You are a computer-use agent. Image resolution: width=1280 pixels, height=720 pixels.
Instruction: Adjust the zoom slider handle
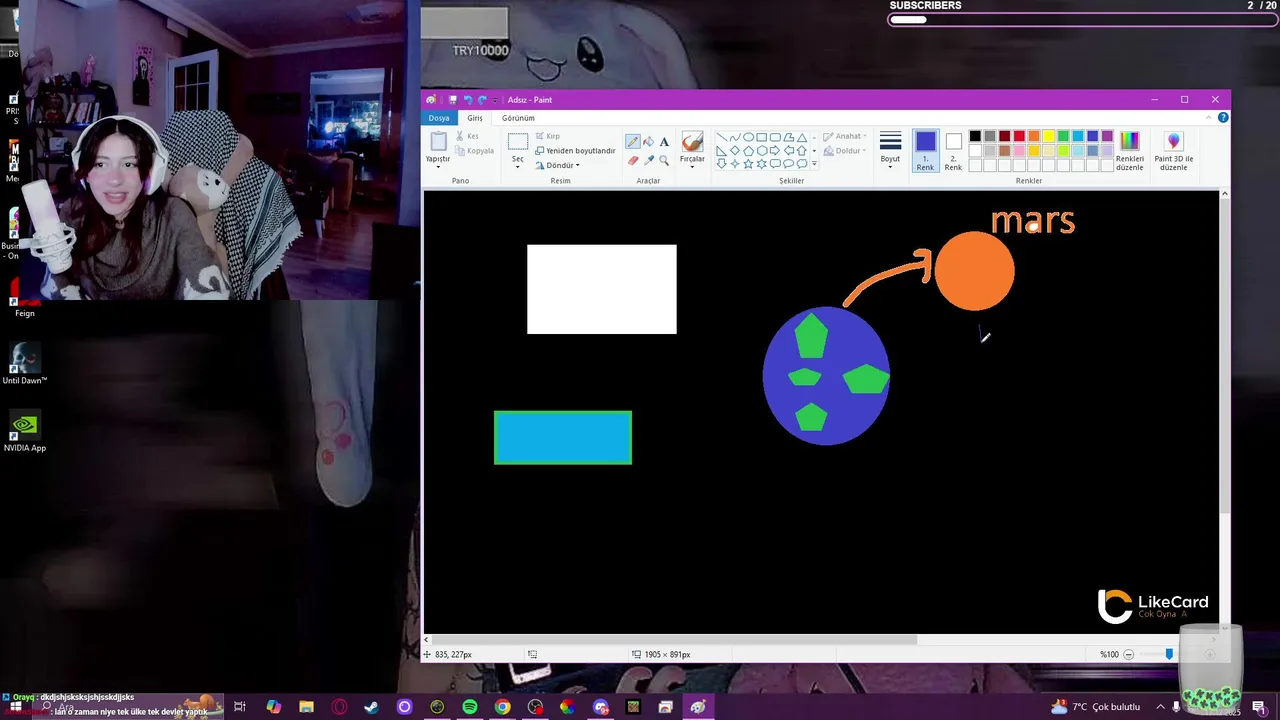1169,654
